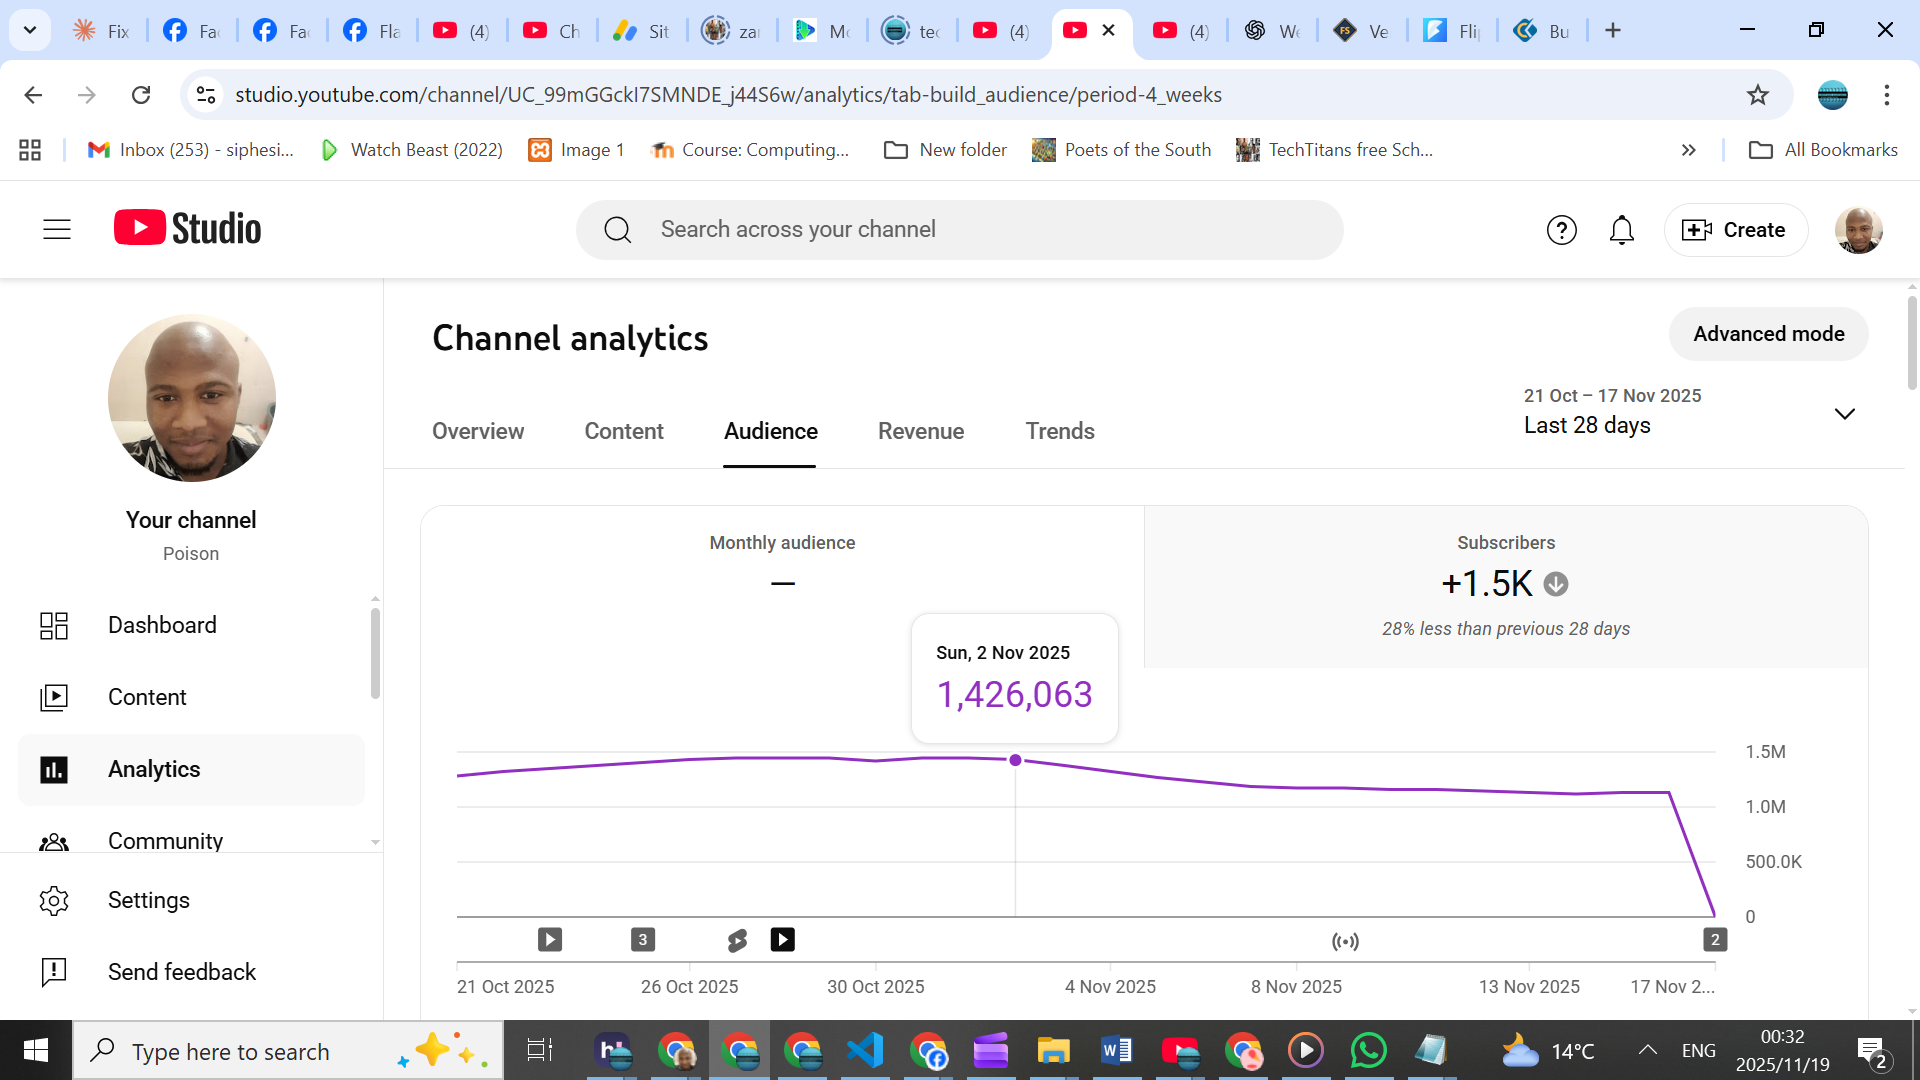Click Send feedback in the sidebar
The image size is (1920, 1080).
coord(181,972)
